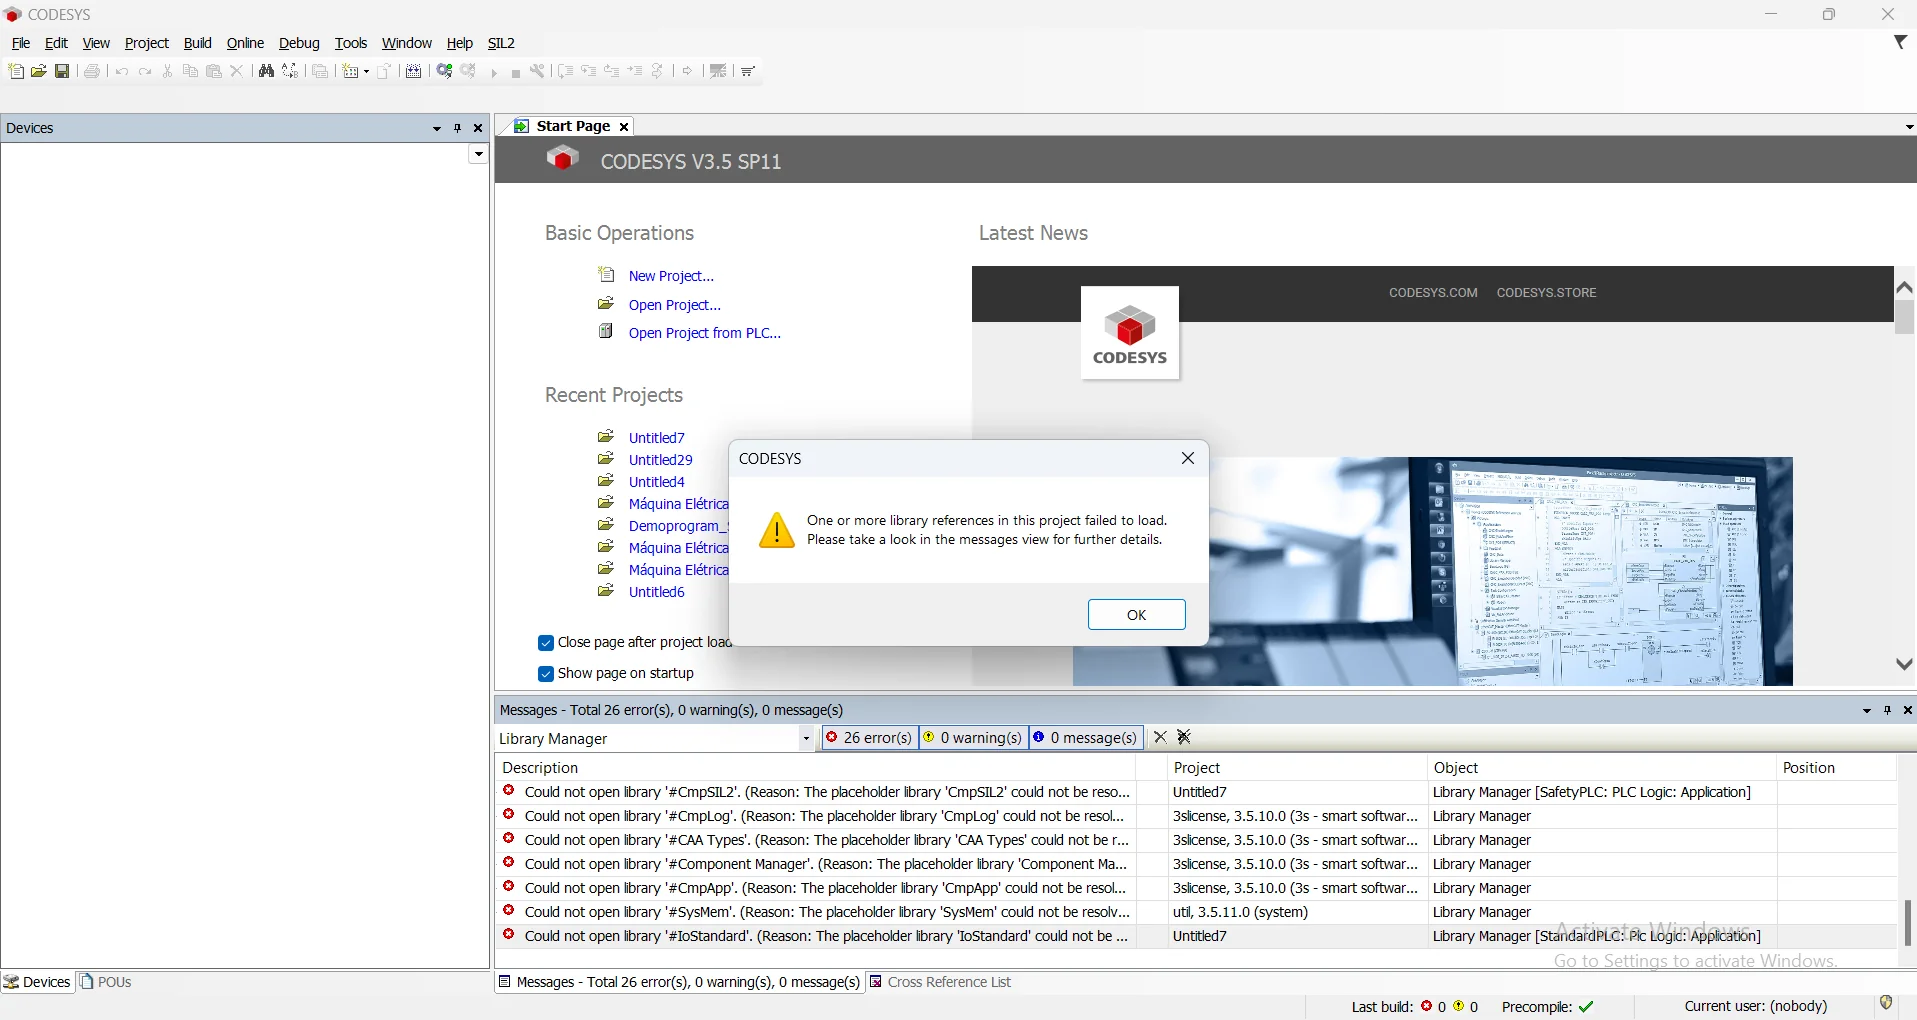Click the wrench tool toolbar icon
The width and height of the screenshot is (1917, 1020).
[x=538, y=71]
